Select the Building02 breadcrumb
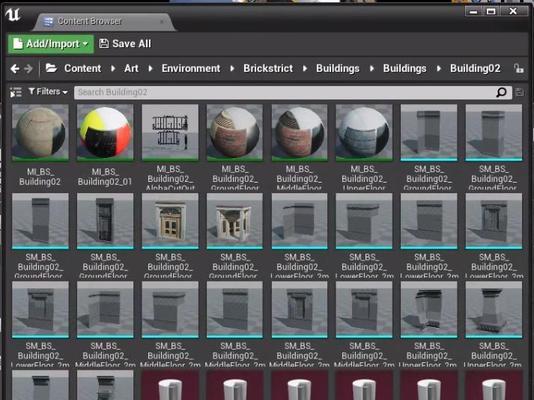Screen dimensions: 534x400 tap(475, 68)
